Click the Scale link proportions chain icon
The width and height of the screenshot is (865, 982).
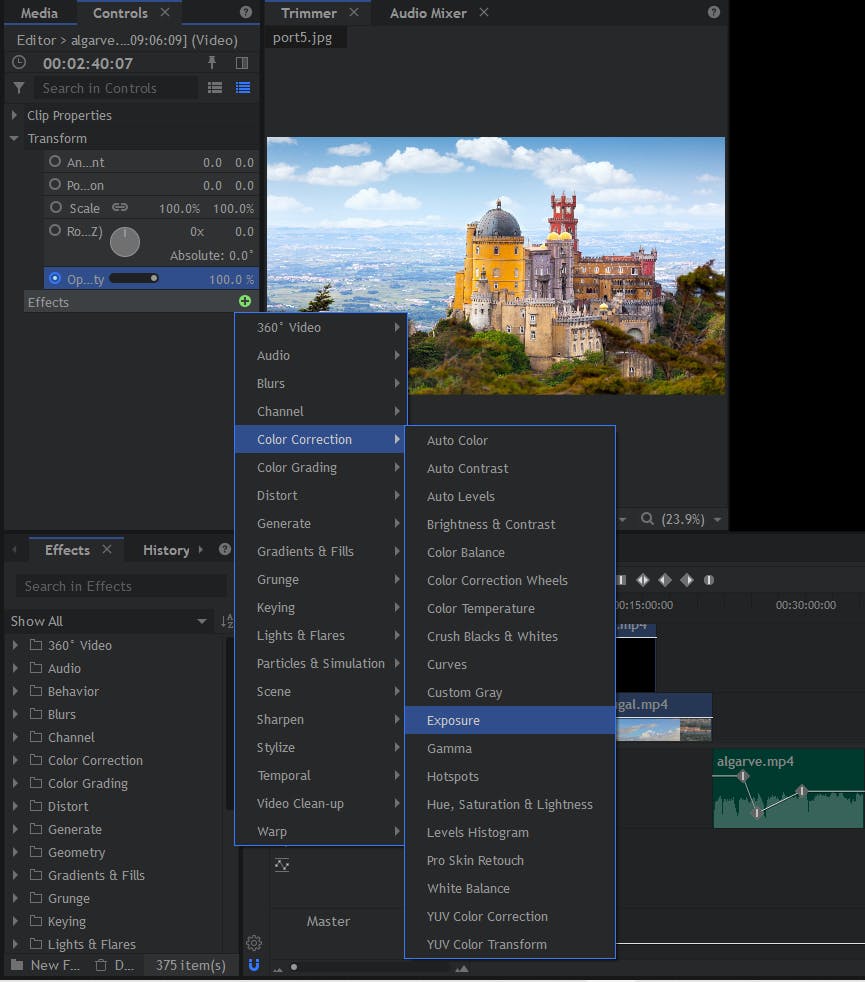click(120, 208)
